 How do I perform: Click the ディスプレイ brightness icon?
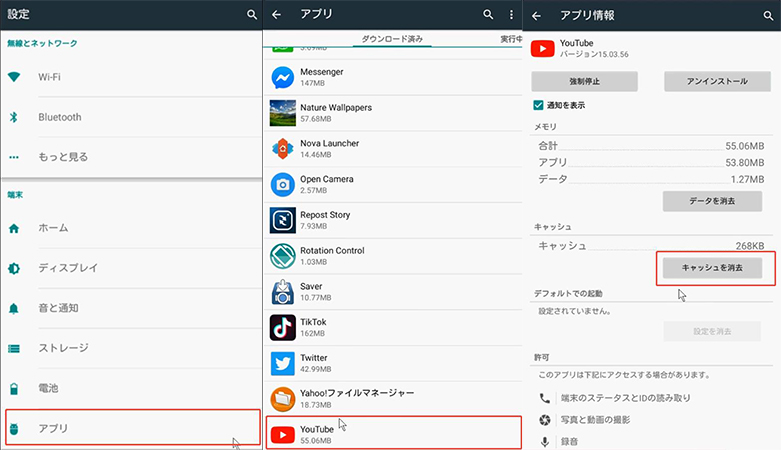pos(14,268)
